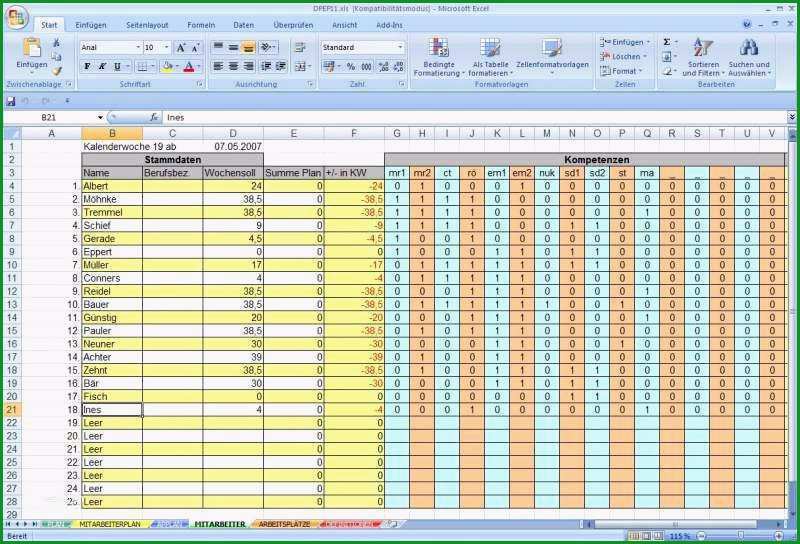Click the save disk icon

pos(10,101)
